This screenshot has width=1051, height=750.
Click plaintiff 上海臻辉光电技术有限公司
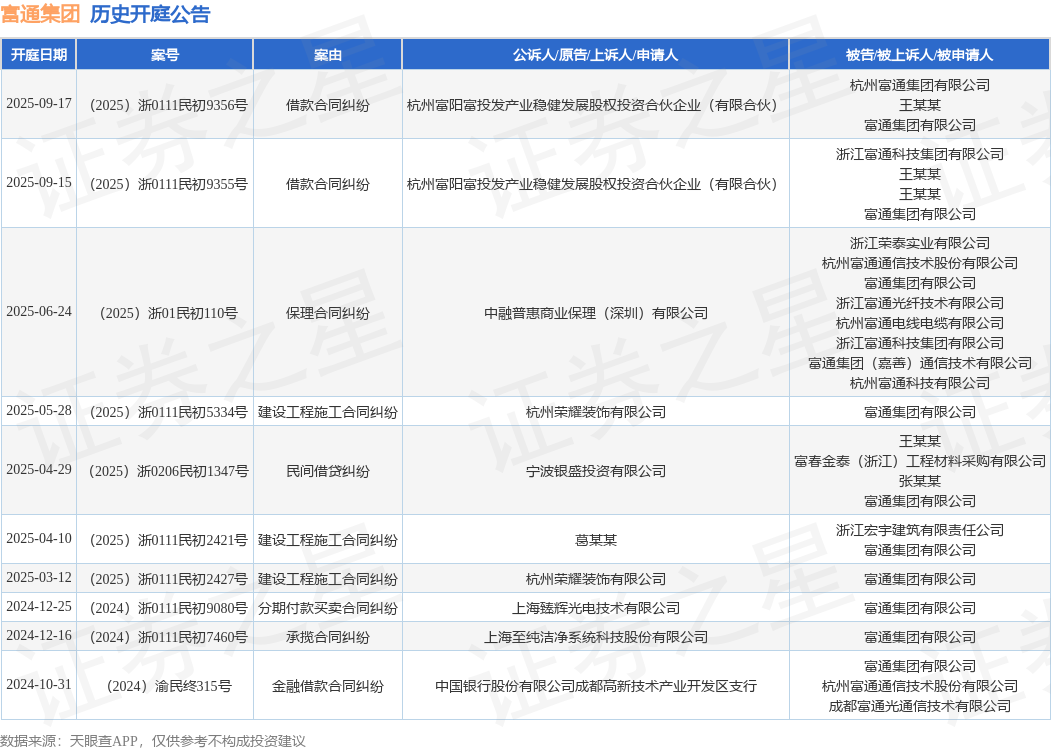point(596,608)
